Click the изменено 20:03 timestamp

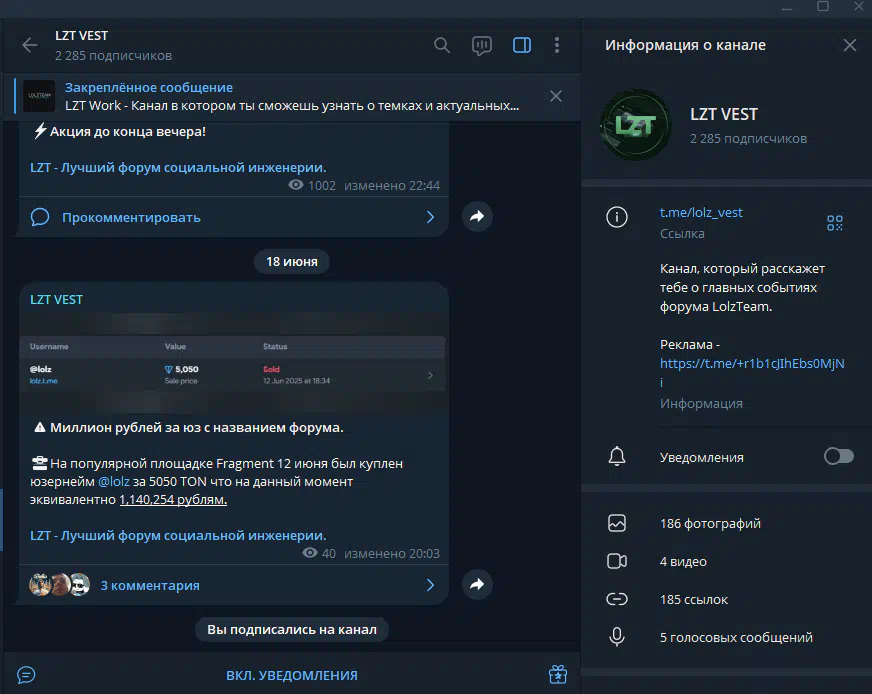point(392,553)
